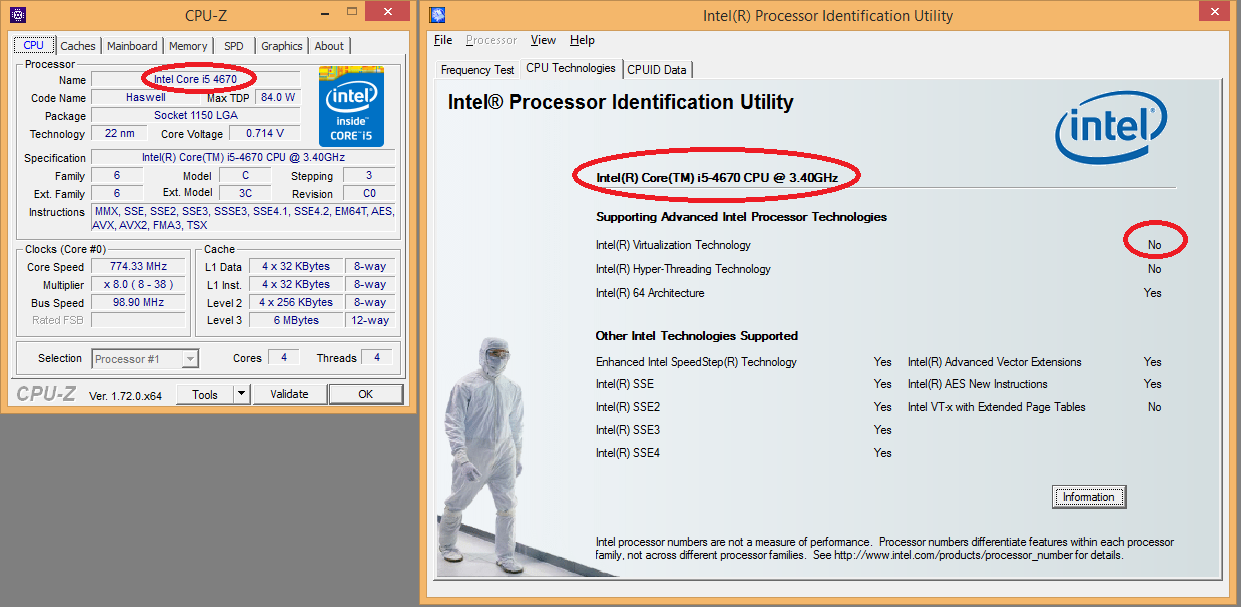
Task: Click the Core Speed value 774.33 MHz
Action: coord(139,267)
